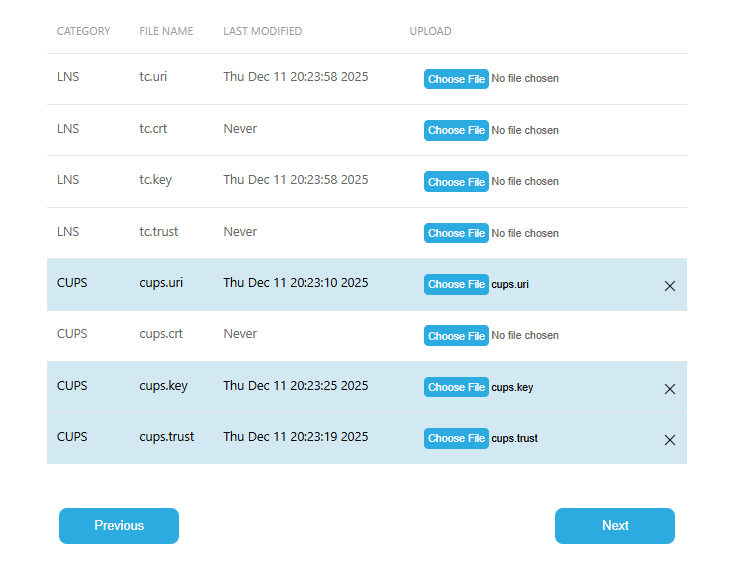This screenshot has width=737, height=570.
Task: Go to the Next step
Action: click(615, 526)
